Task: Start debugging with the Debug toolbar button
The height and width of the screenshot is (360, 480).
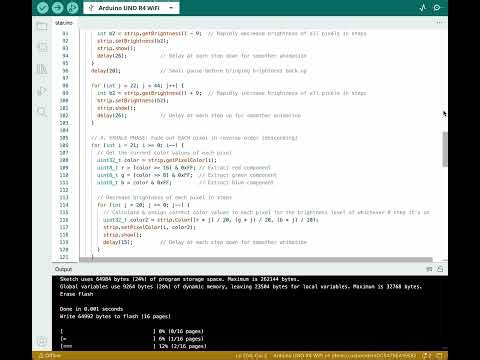Action: tap(72, 7)
